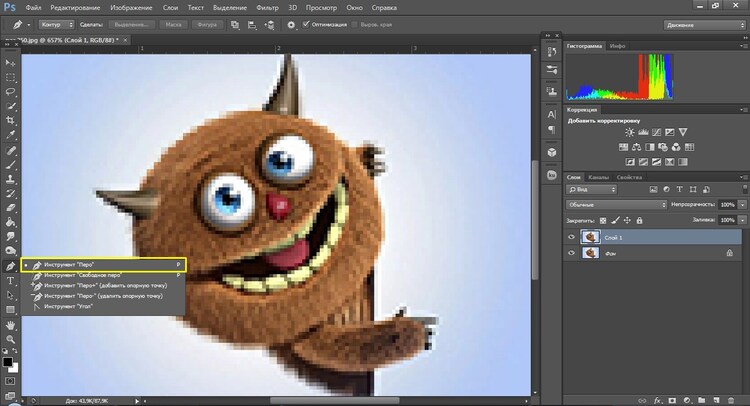The width and height of the screenshot is (750, 406).
Task: Open opacity Непрозрачность slider arrow
Action: tap(742, 205)
